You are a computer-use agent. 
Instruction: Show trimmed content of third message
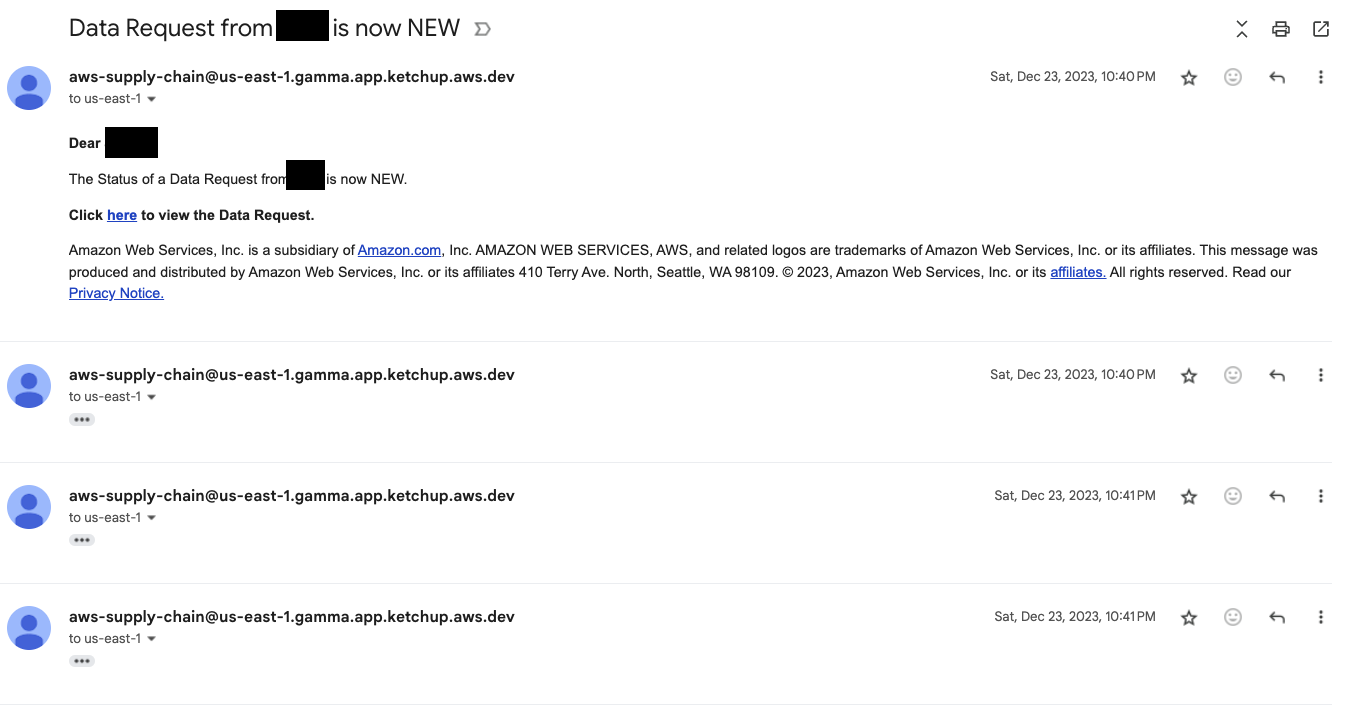click(82, 541)
